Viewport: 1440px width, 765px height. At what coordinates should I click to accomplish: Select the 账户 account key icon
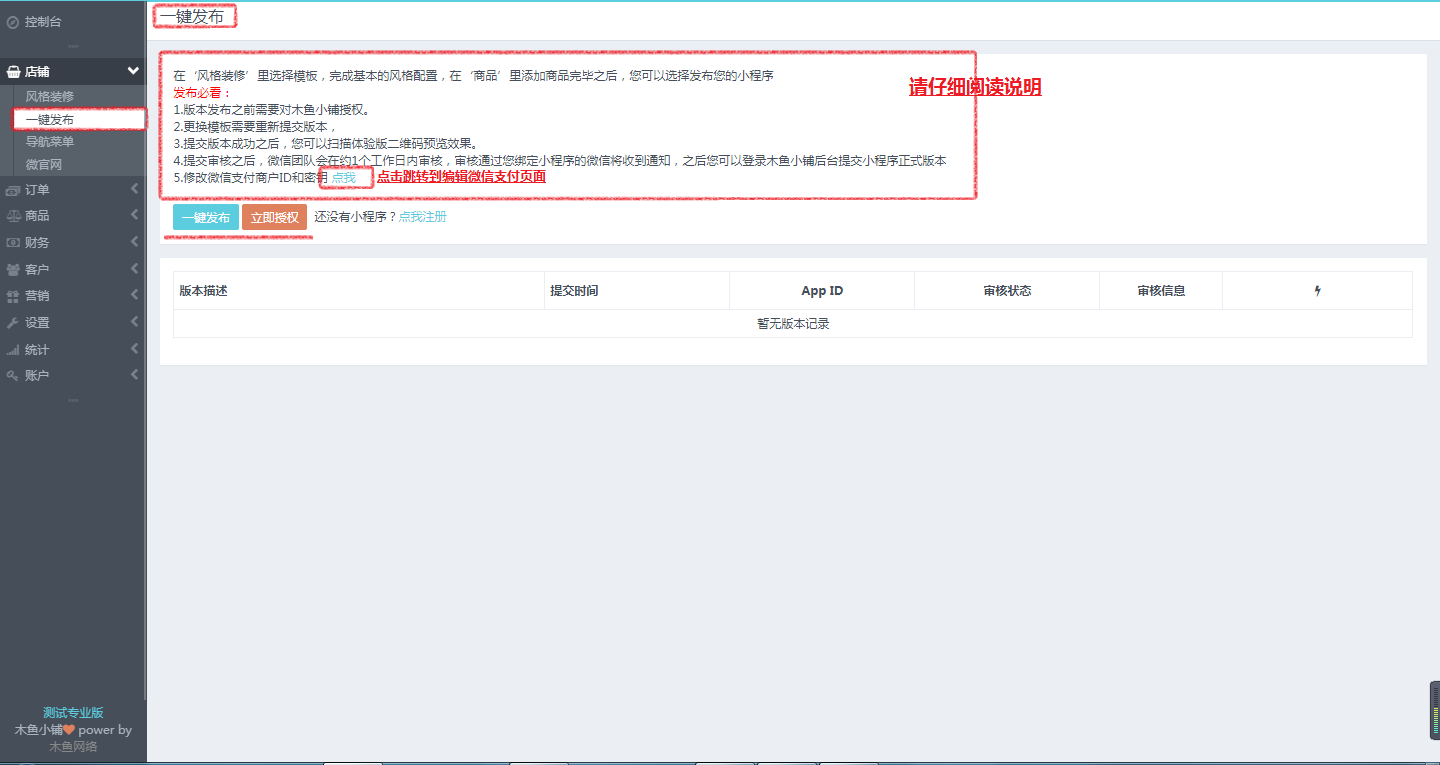tap(12, 374)
